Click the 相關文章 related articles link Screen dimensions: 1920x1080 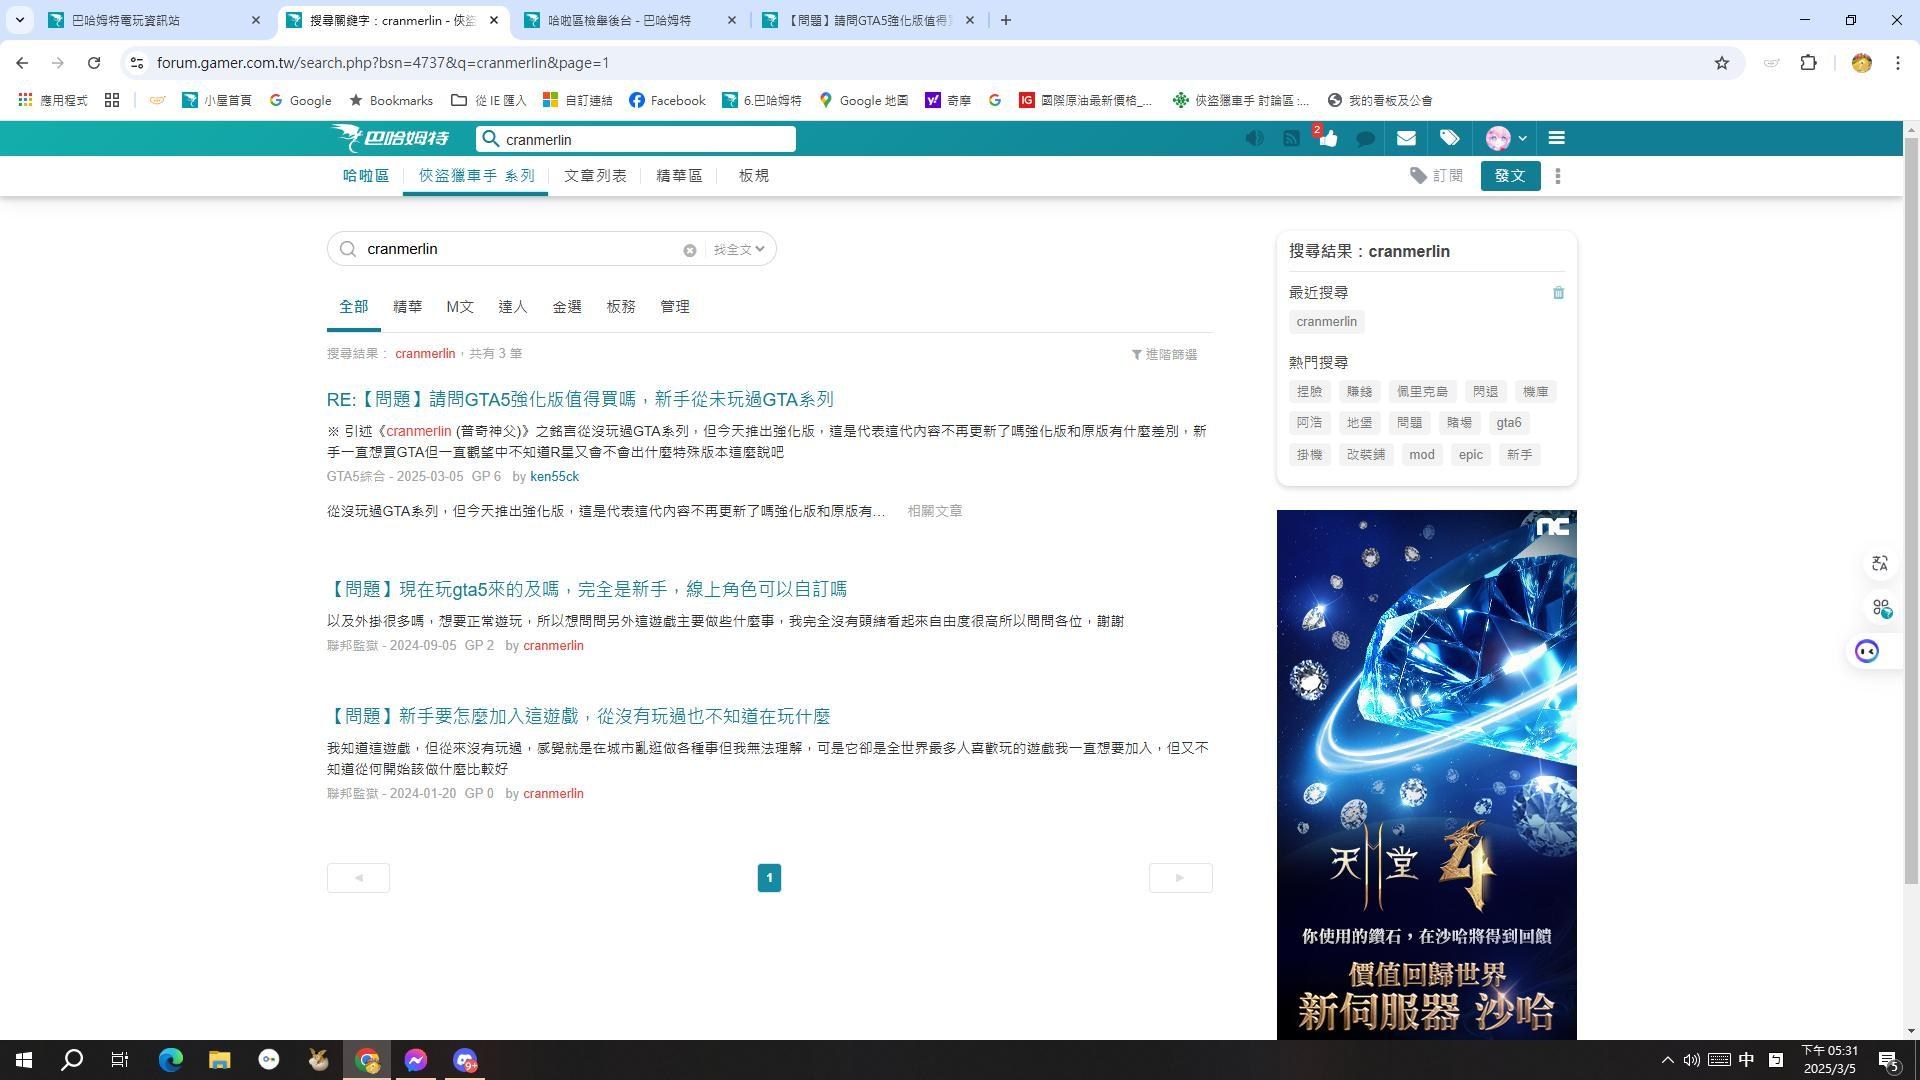coord(935,511)
